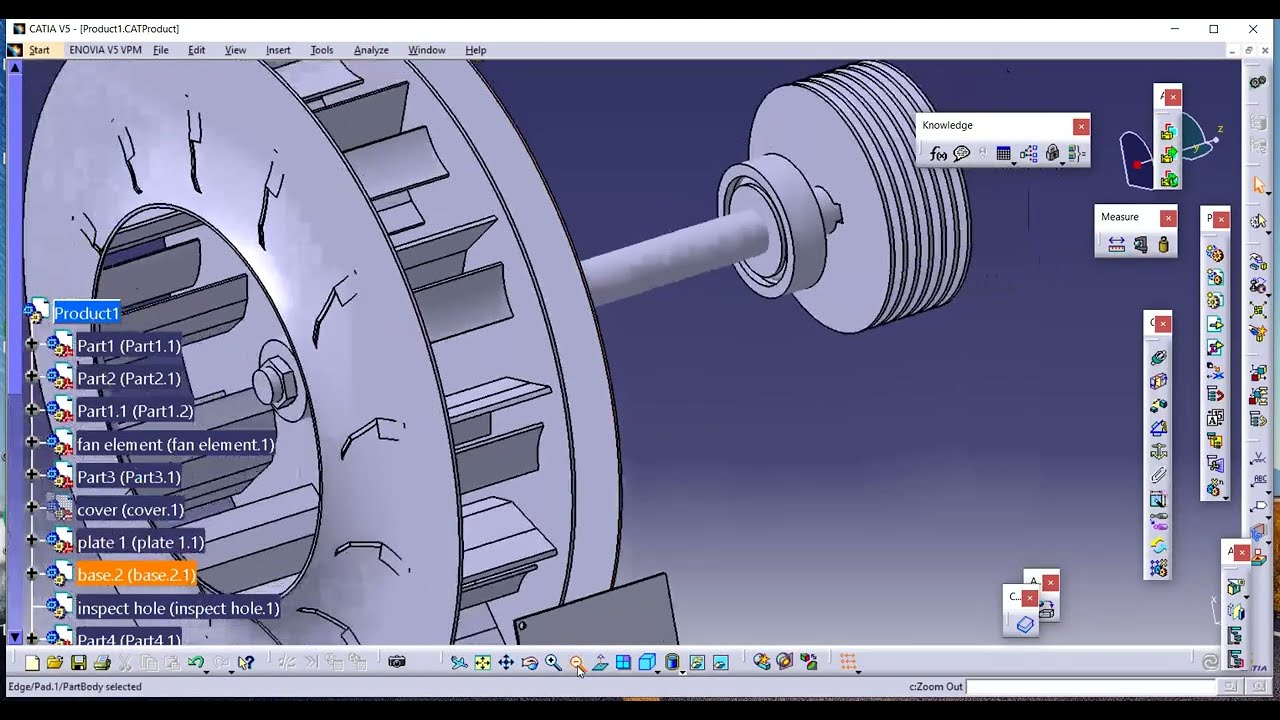
Task: Expand the fan element tree node
Action: pos(31,442)
